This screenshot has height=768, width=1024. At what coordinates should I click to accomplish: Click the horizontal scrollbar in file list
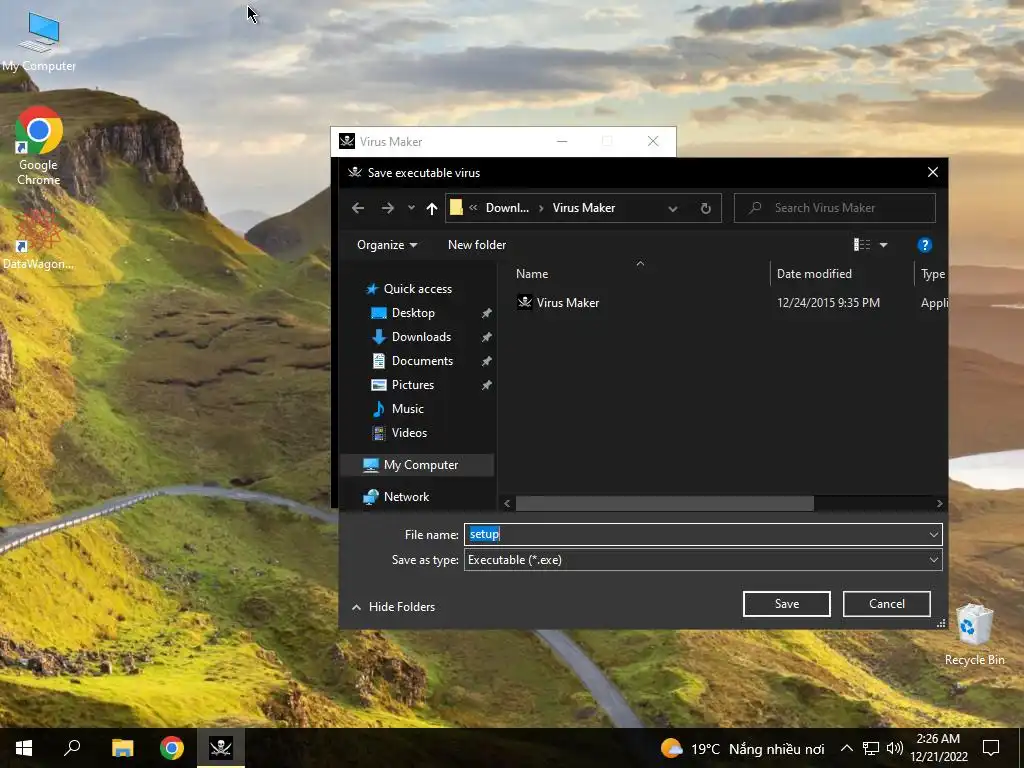665,504
